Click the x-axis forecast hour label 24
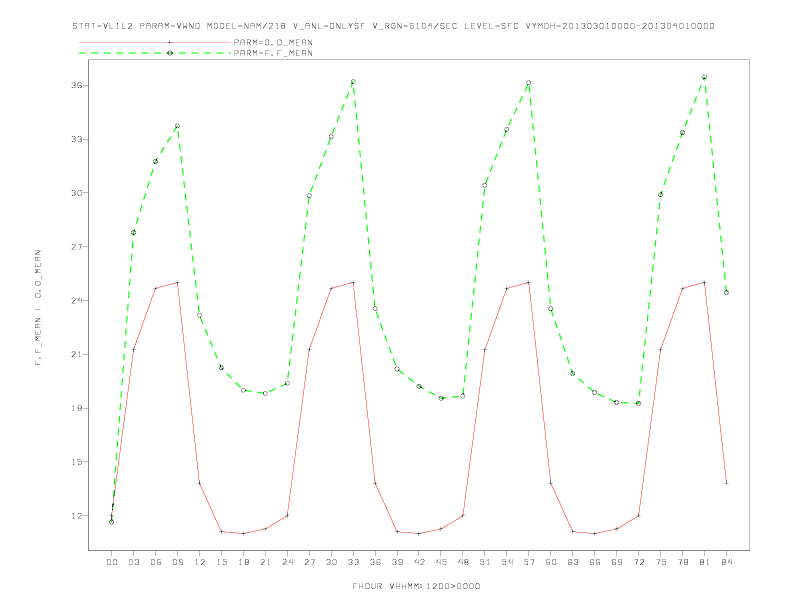Screen dimensions: 792x612 point(287,562)
